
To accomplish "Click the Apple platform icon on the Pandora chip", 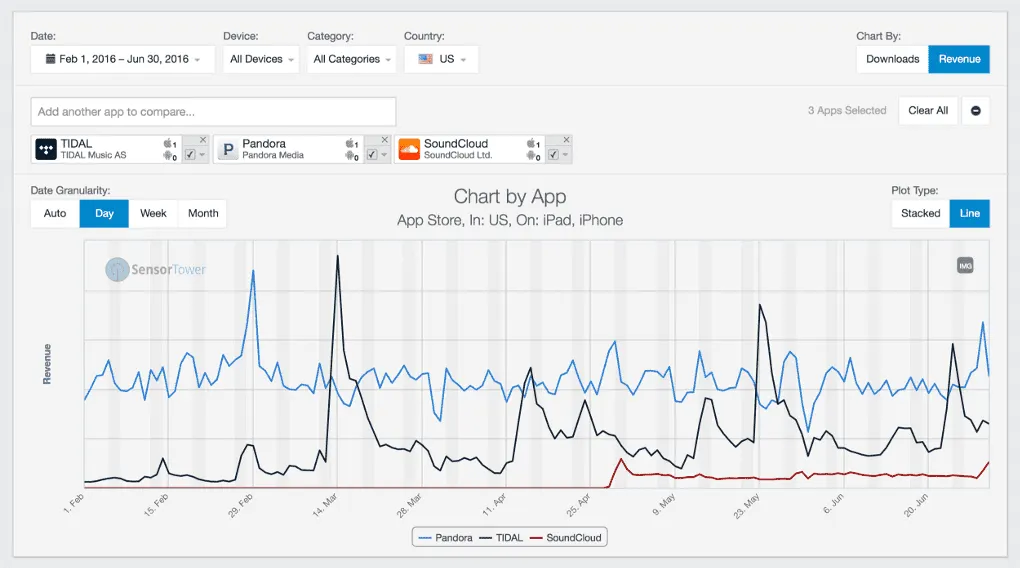I will [351, 143].
